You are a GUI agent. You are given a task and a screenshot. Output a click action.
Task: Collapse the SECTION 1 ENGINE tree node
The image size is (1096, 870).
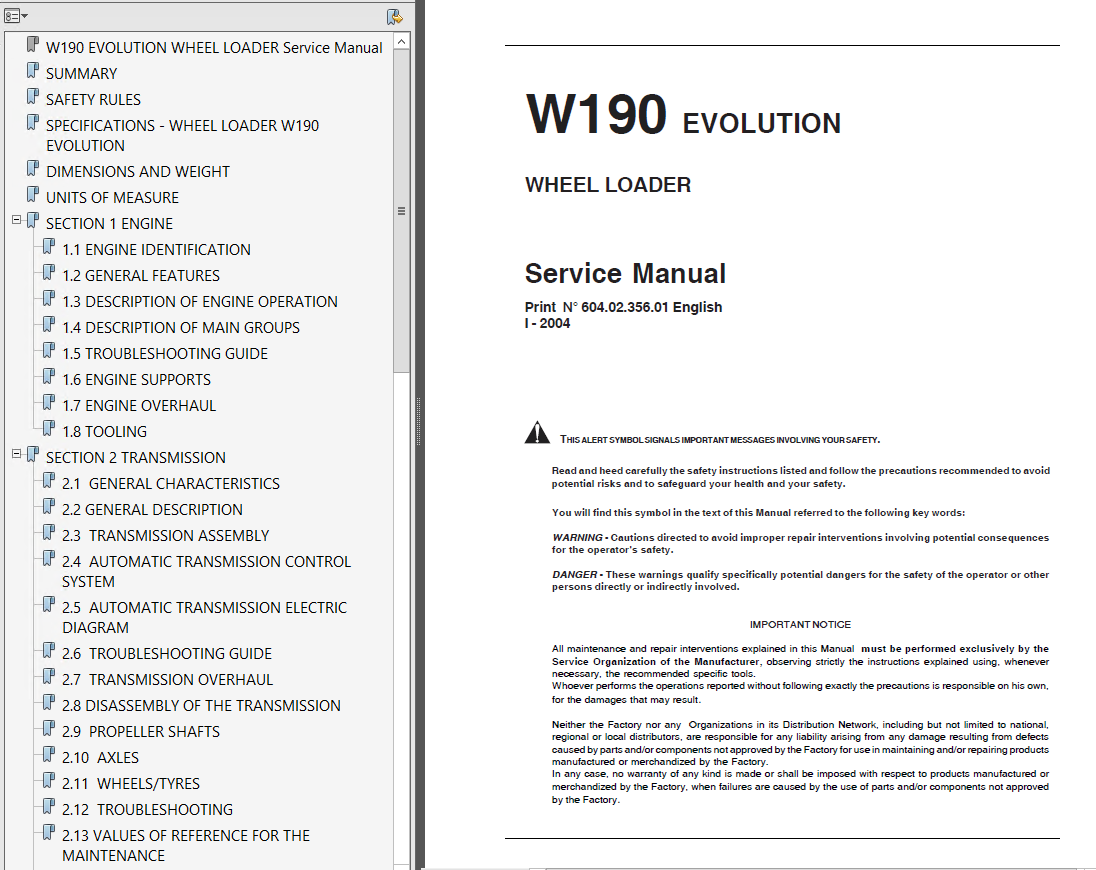[x=17, y=220]
